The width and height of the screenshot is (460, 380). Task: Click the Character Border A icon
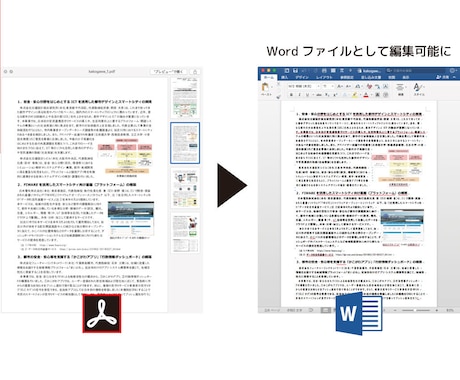[x=386, y=86]
